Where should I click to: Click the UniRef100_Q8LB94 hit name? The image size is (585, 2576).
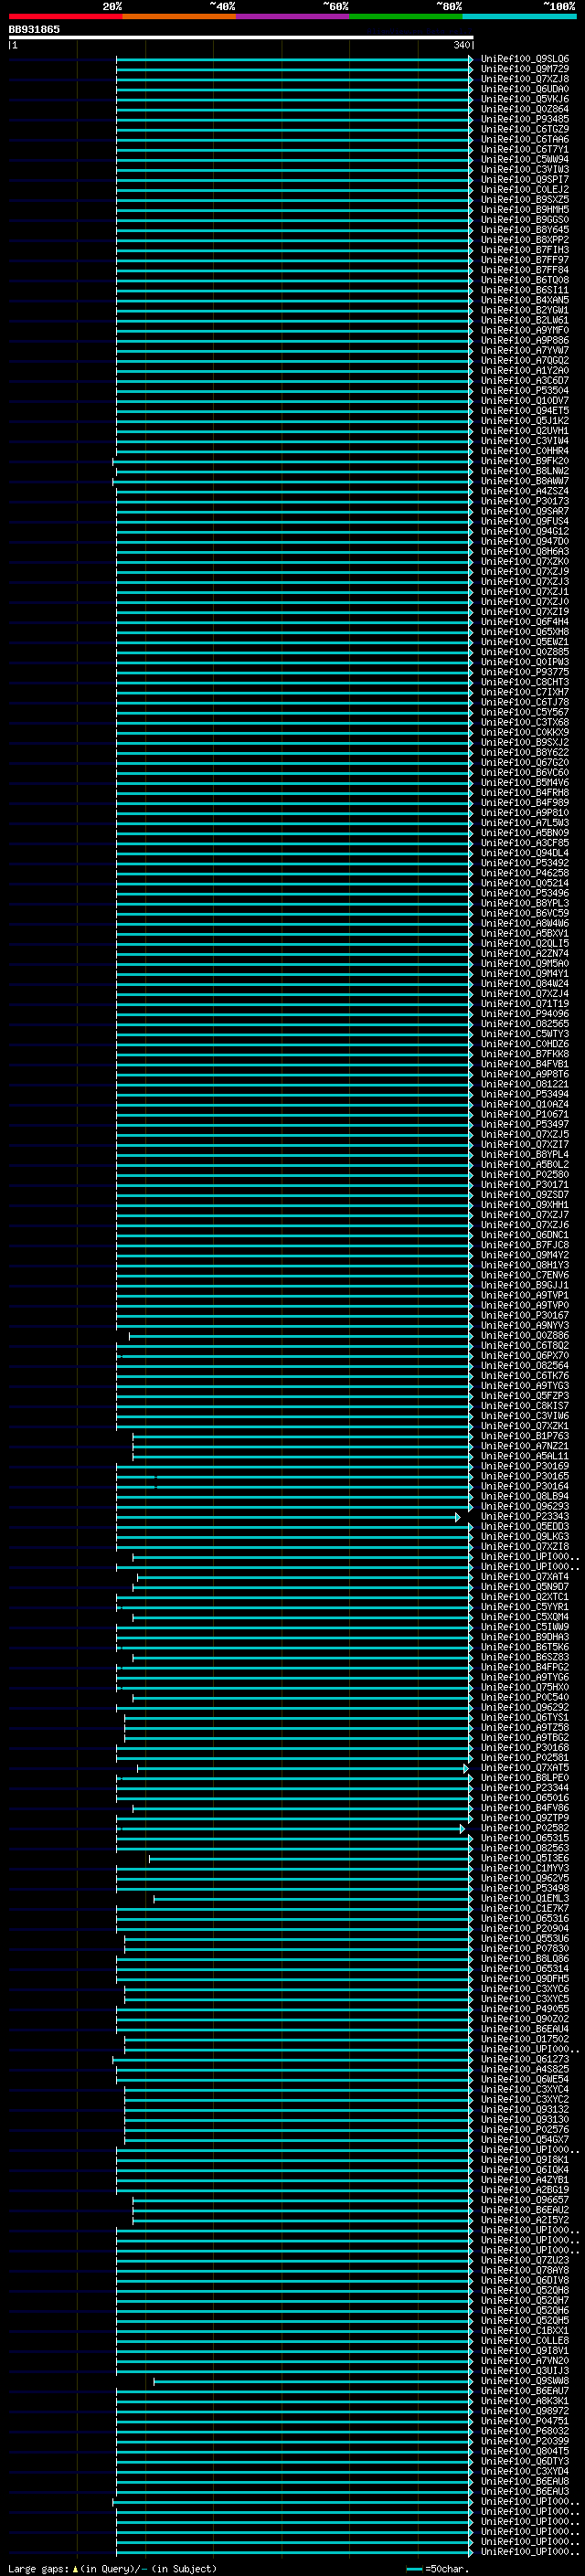coord(525,1497)
